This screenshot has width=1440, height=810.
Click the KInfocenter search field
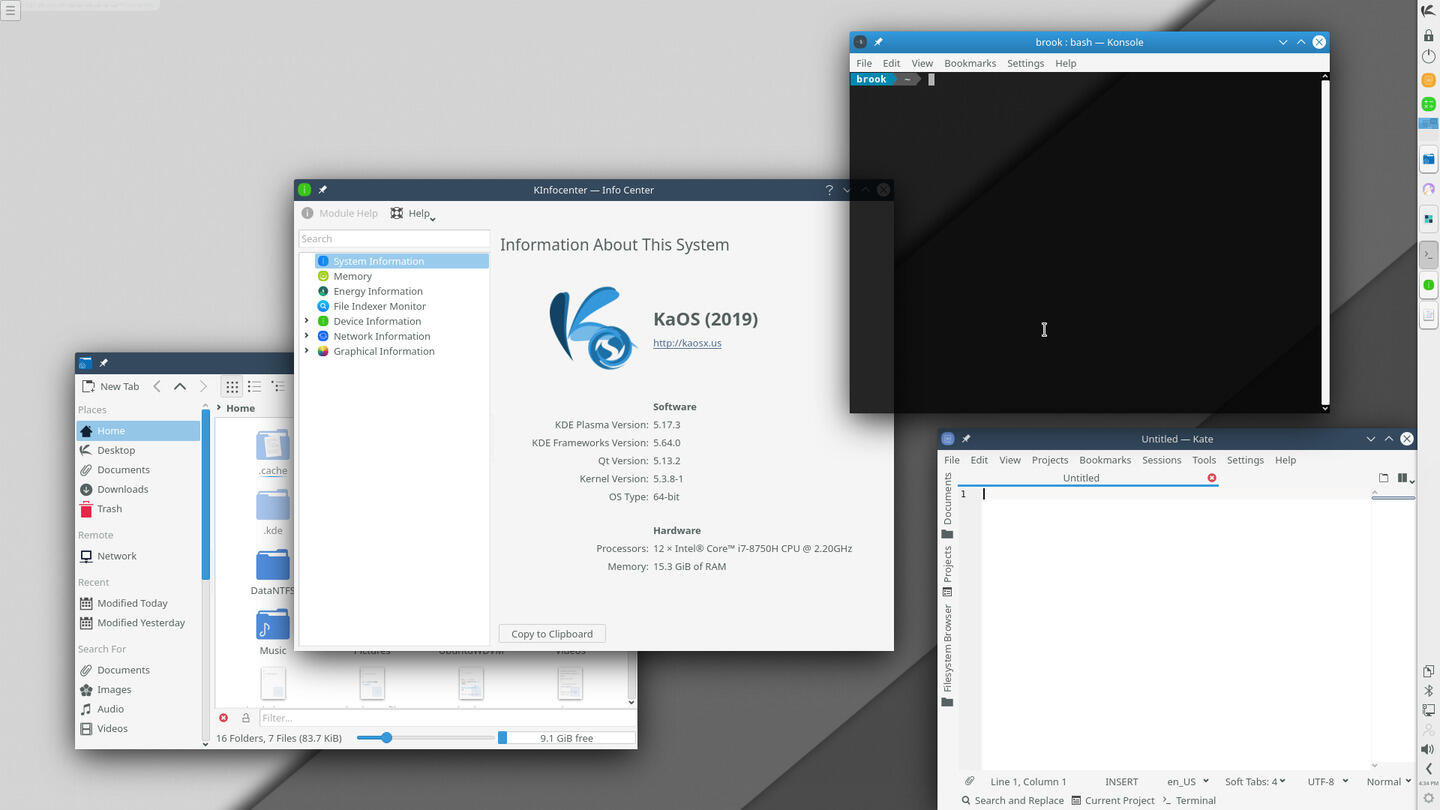(x=394, y=239)
